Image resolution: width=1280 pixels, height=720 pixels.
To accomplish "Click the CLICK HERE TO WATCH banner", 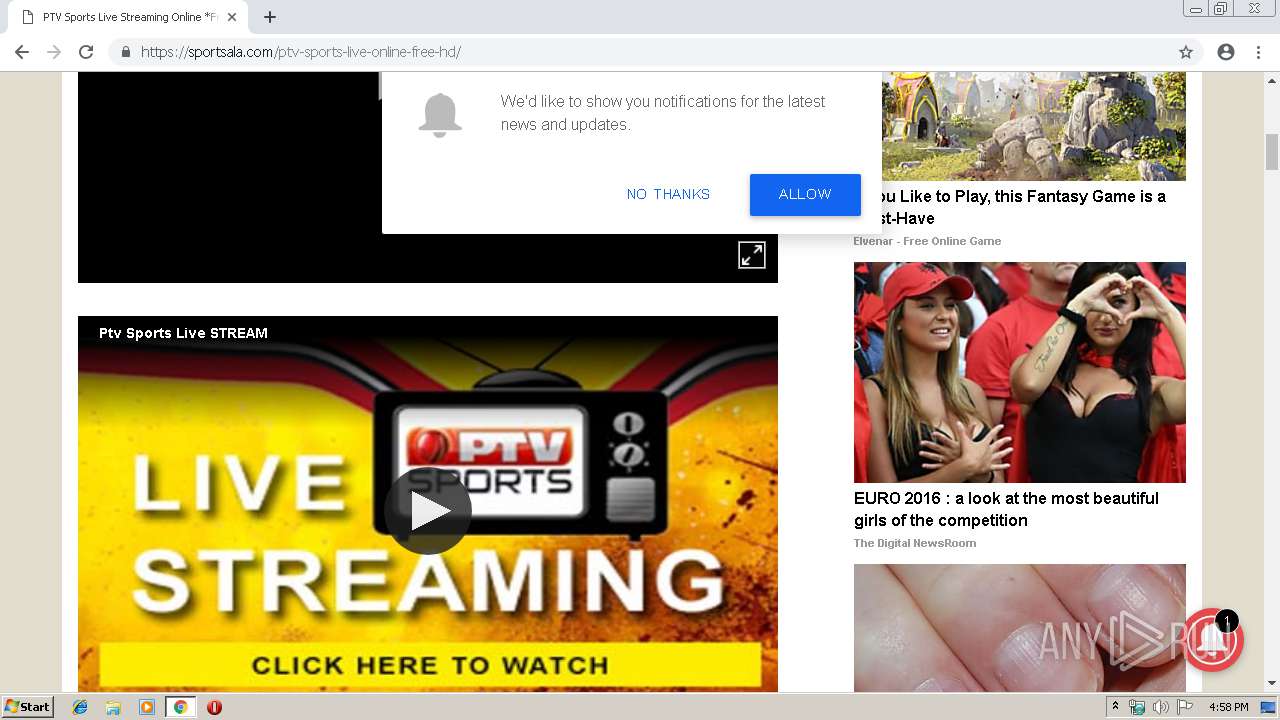I will tap(429, 665).
